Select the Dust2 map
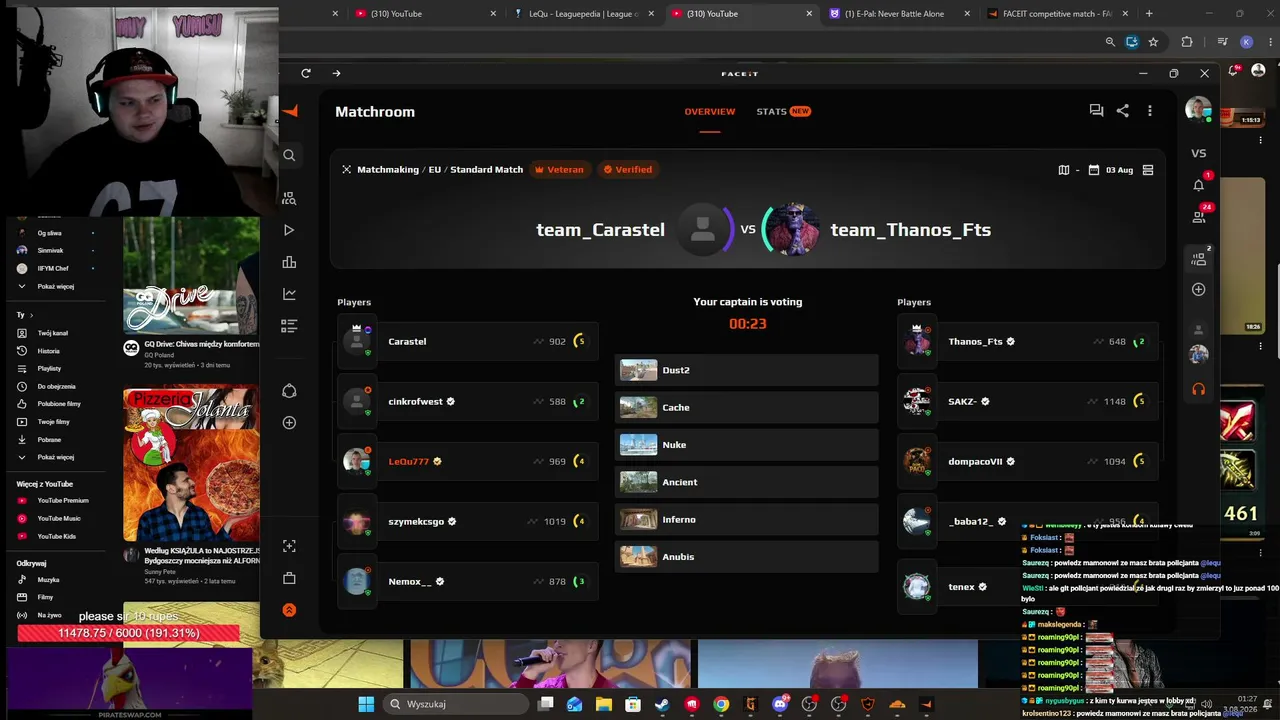The width and height of the screenshot is (1280, 720). tap(747, 370)
